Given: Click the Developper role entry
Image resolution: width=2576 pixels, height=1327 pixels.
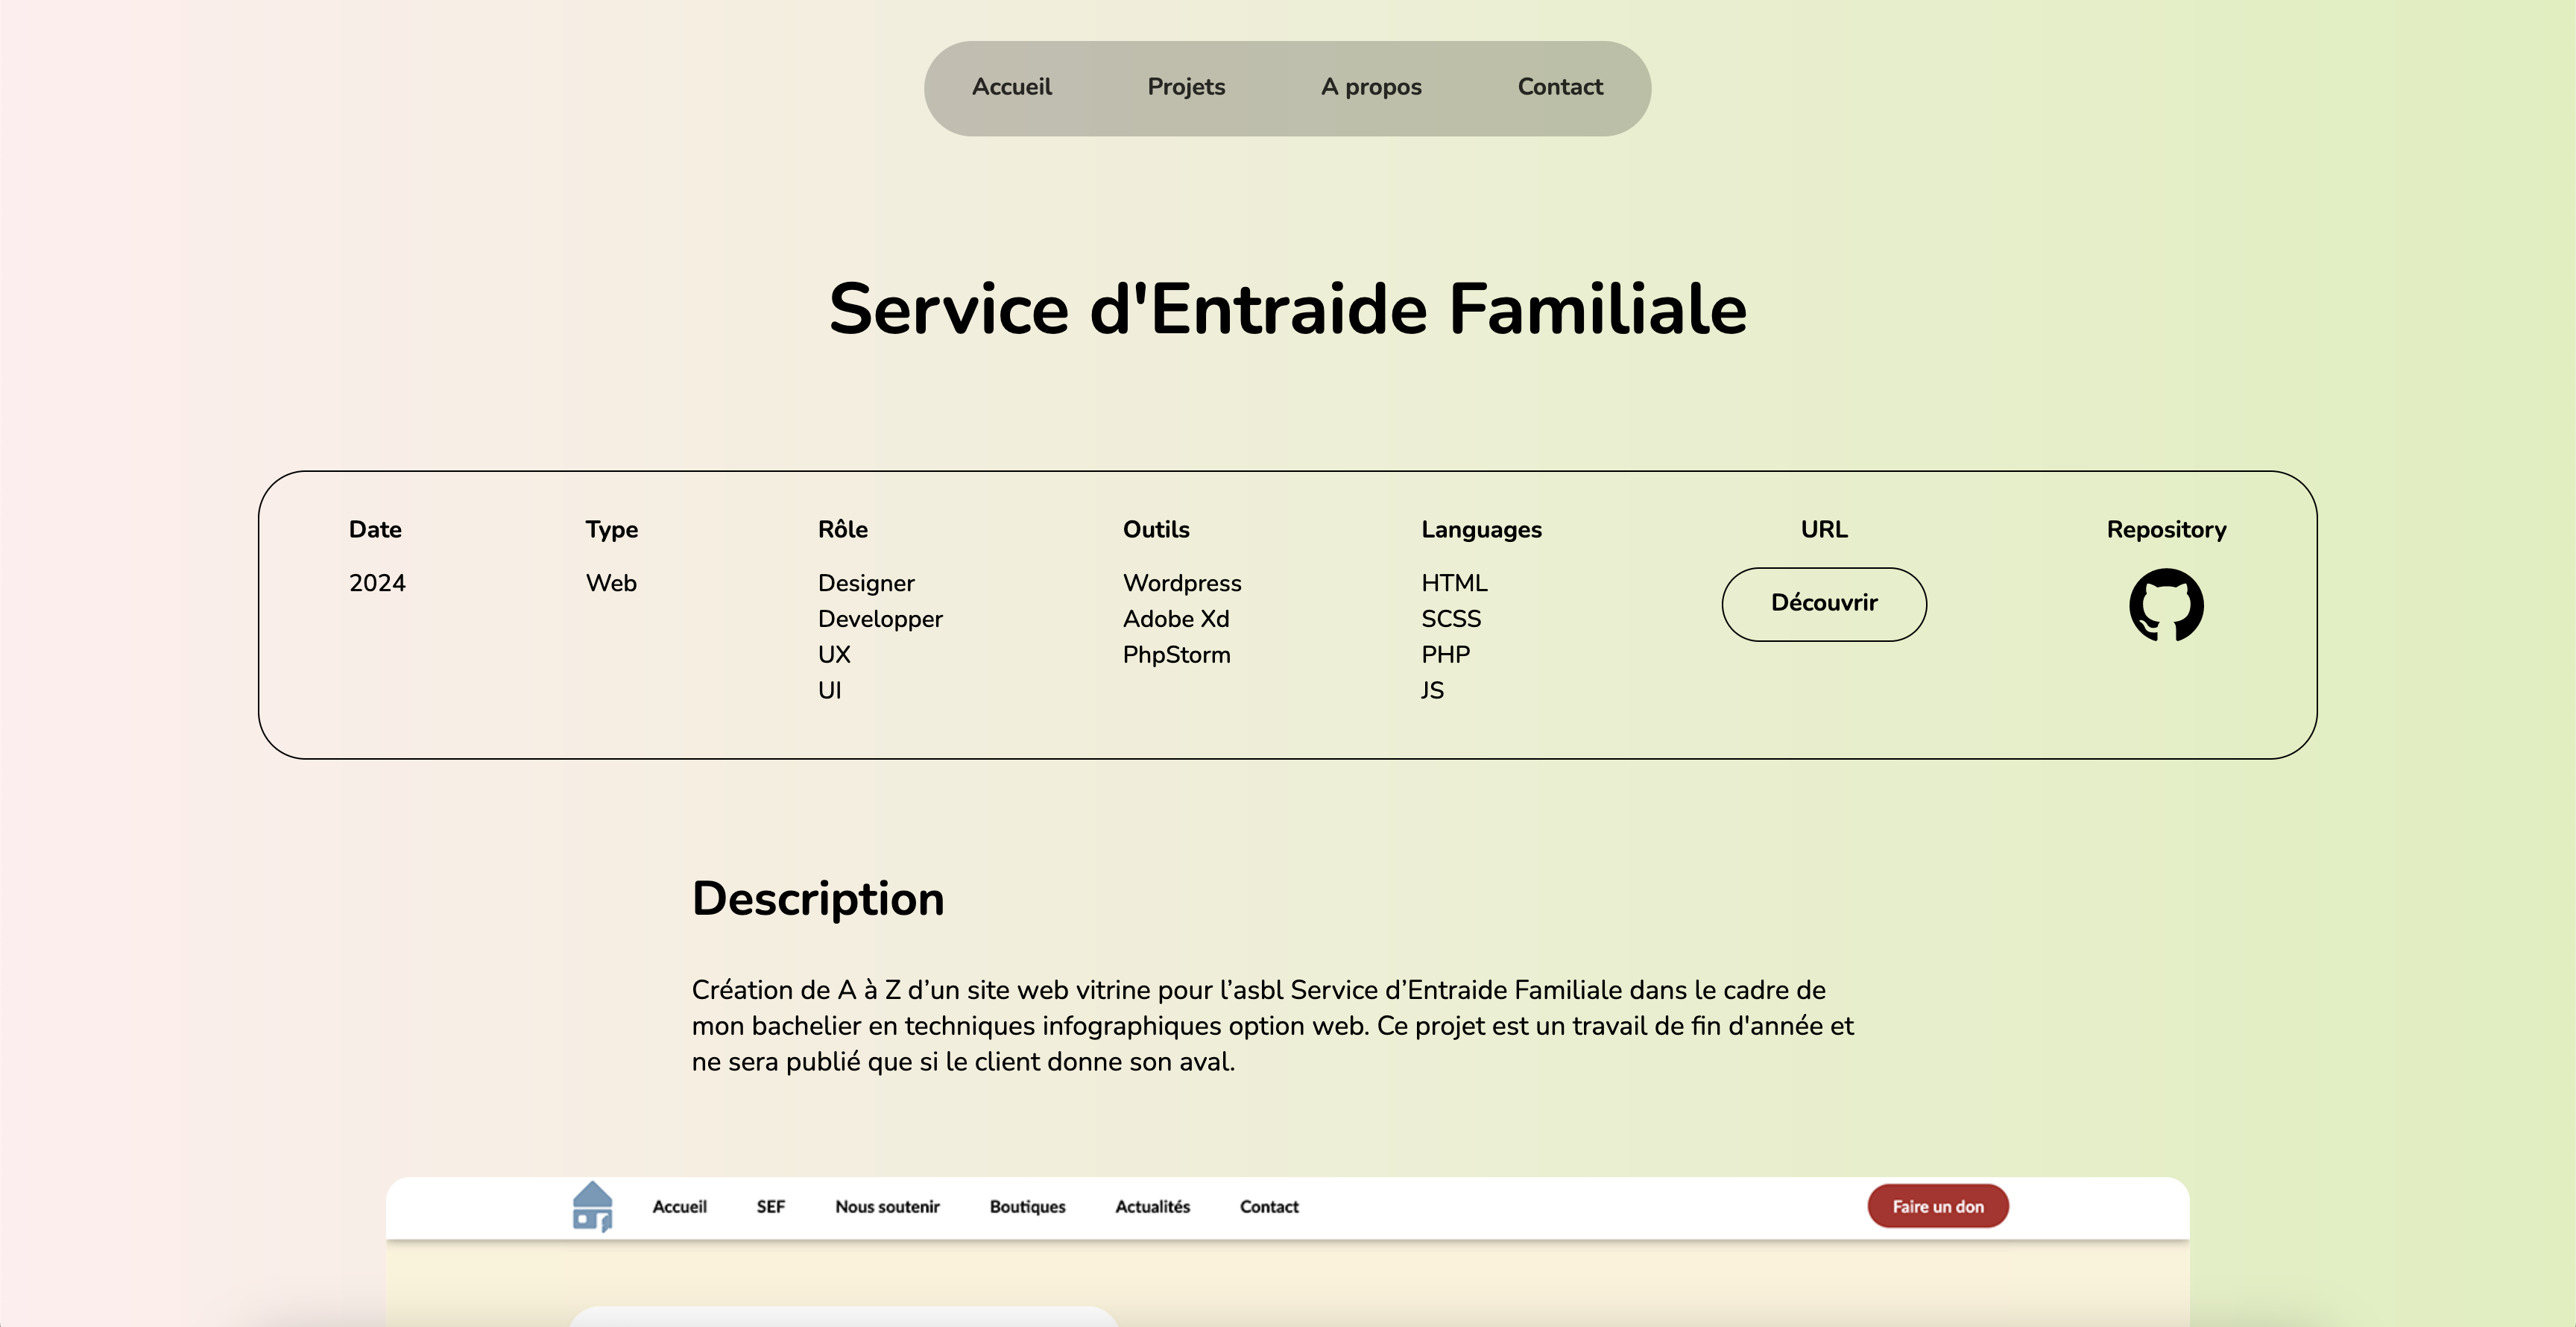Looking at the screenshot, I should click(x=880, y=619).
